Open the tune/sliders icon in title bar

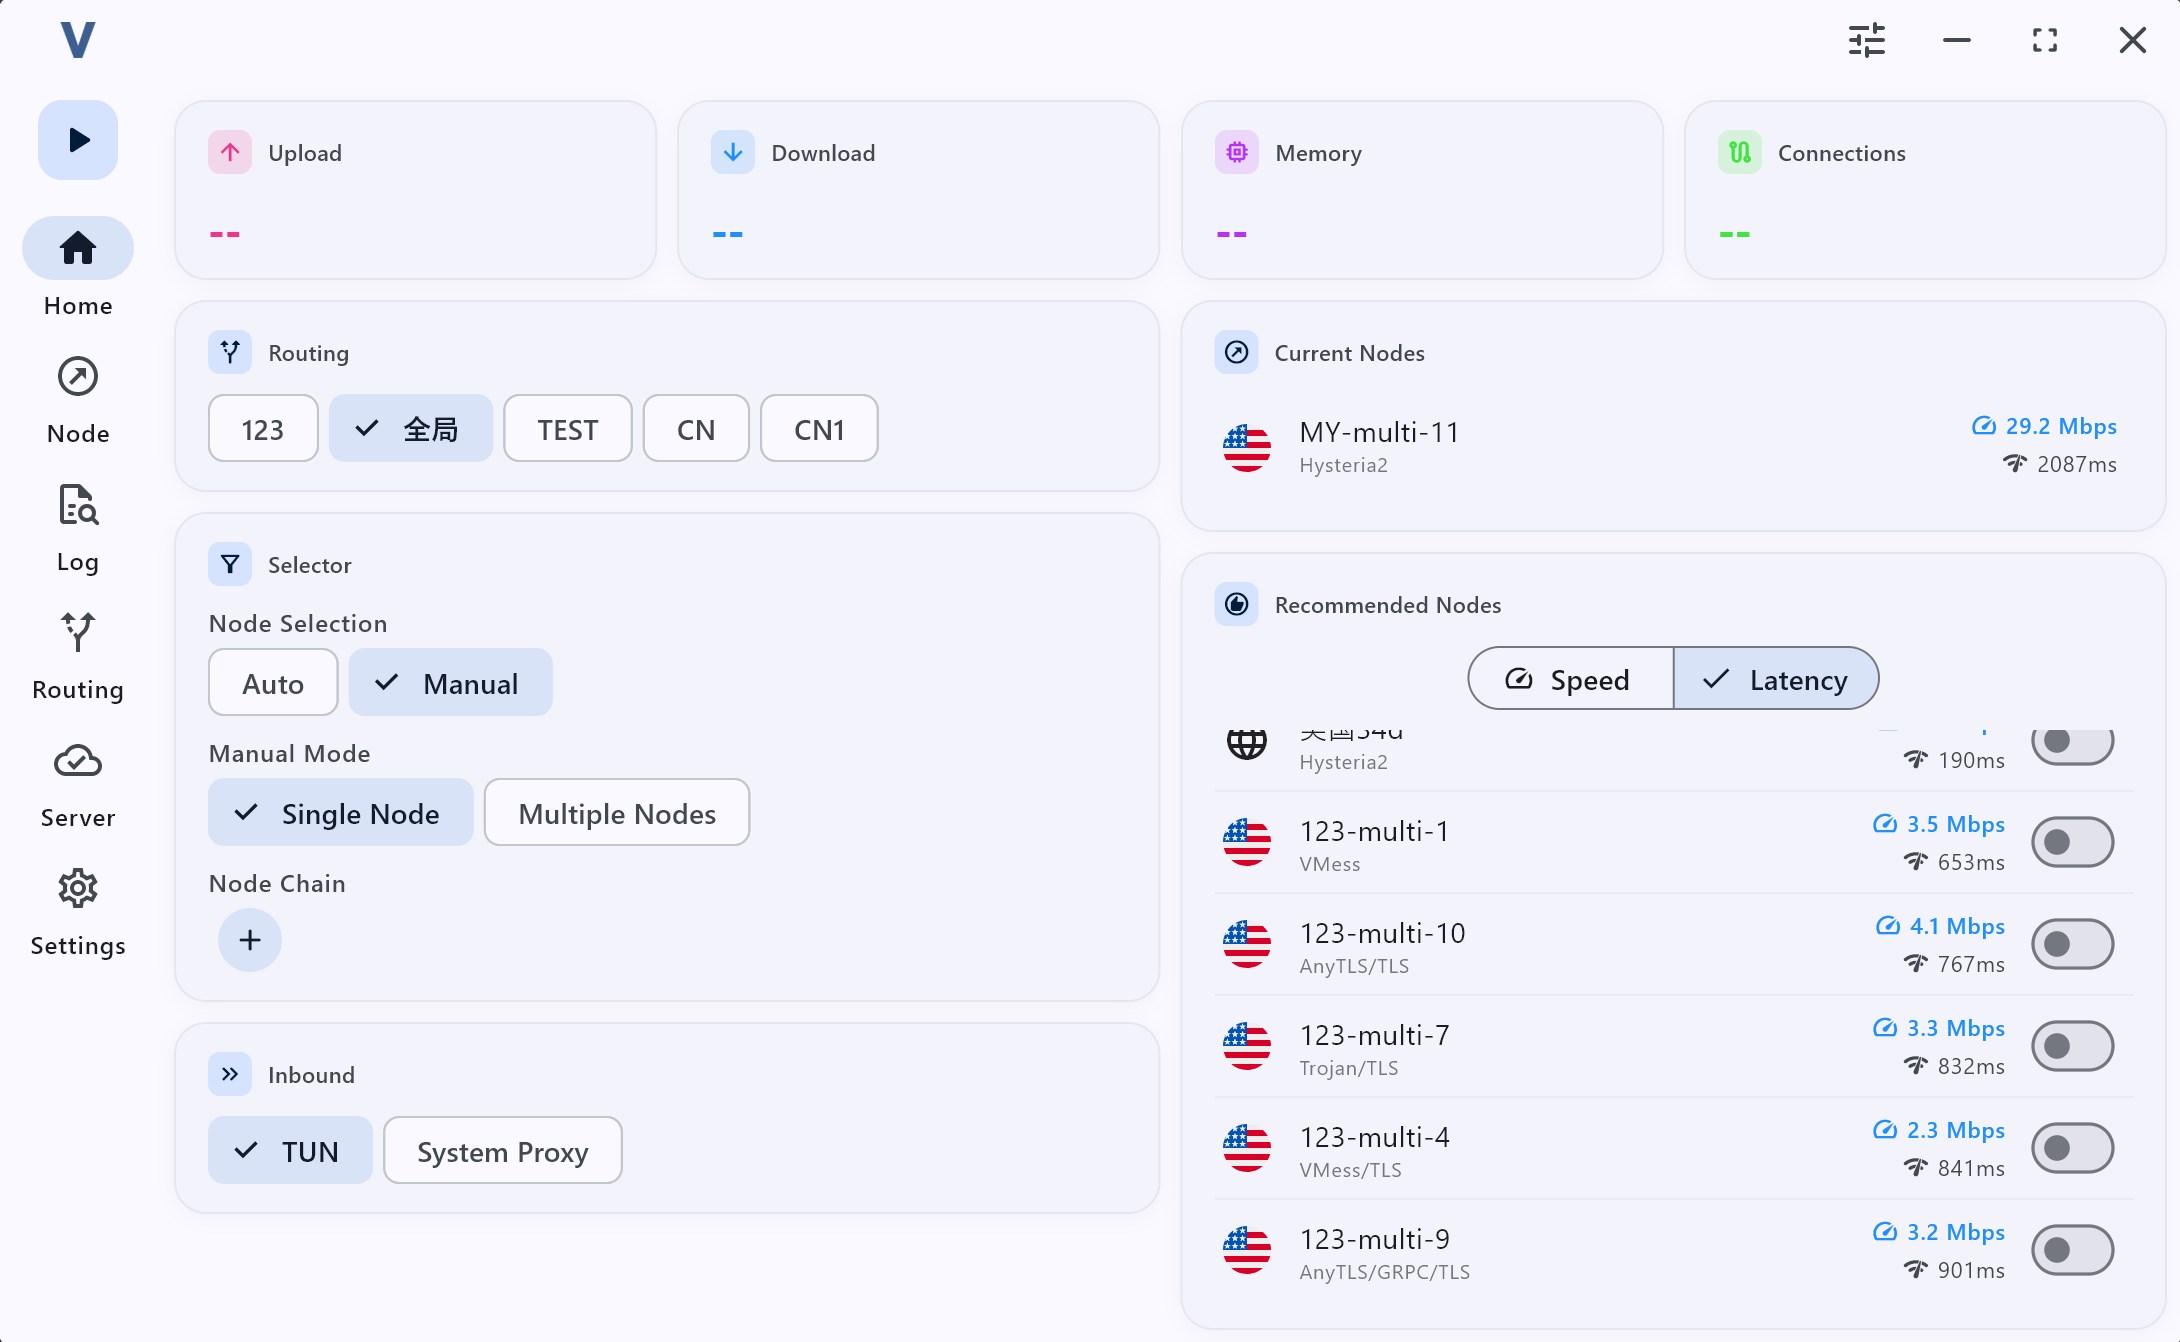(x=1867, y=40)
